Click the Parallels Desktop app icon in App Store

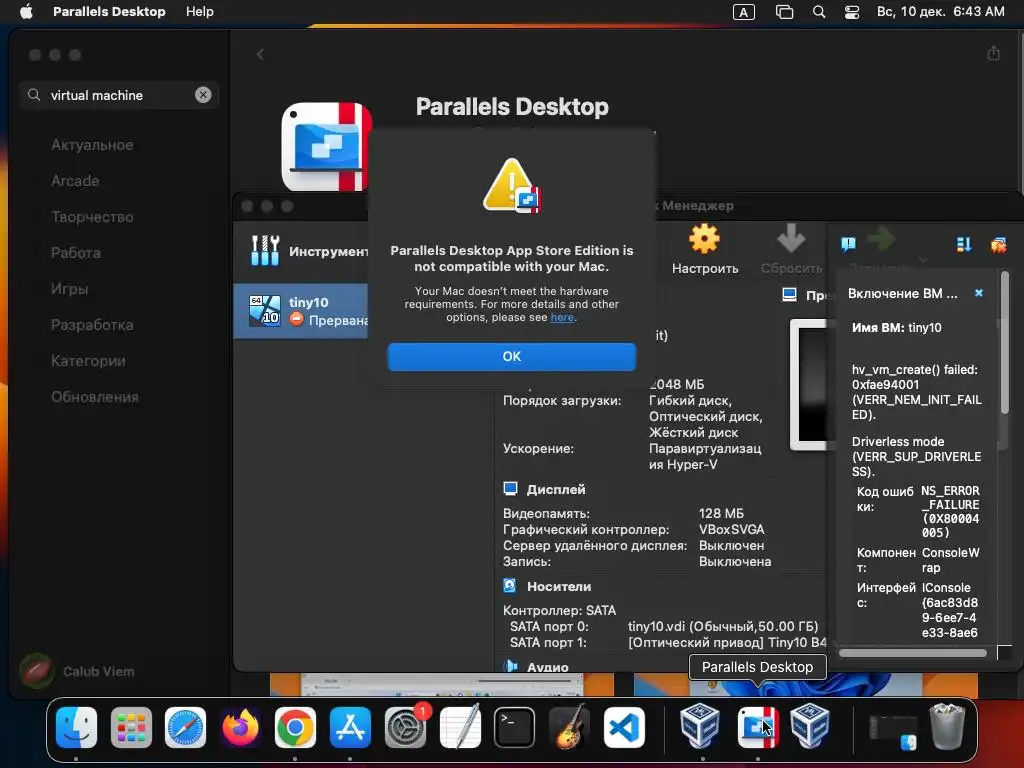click(325, 147)
